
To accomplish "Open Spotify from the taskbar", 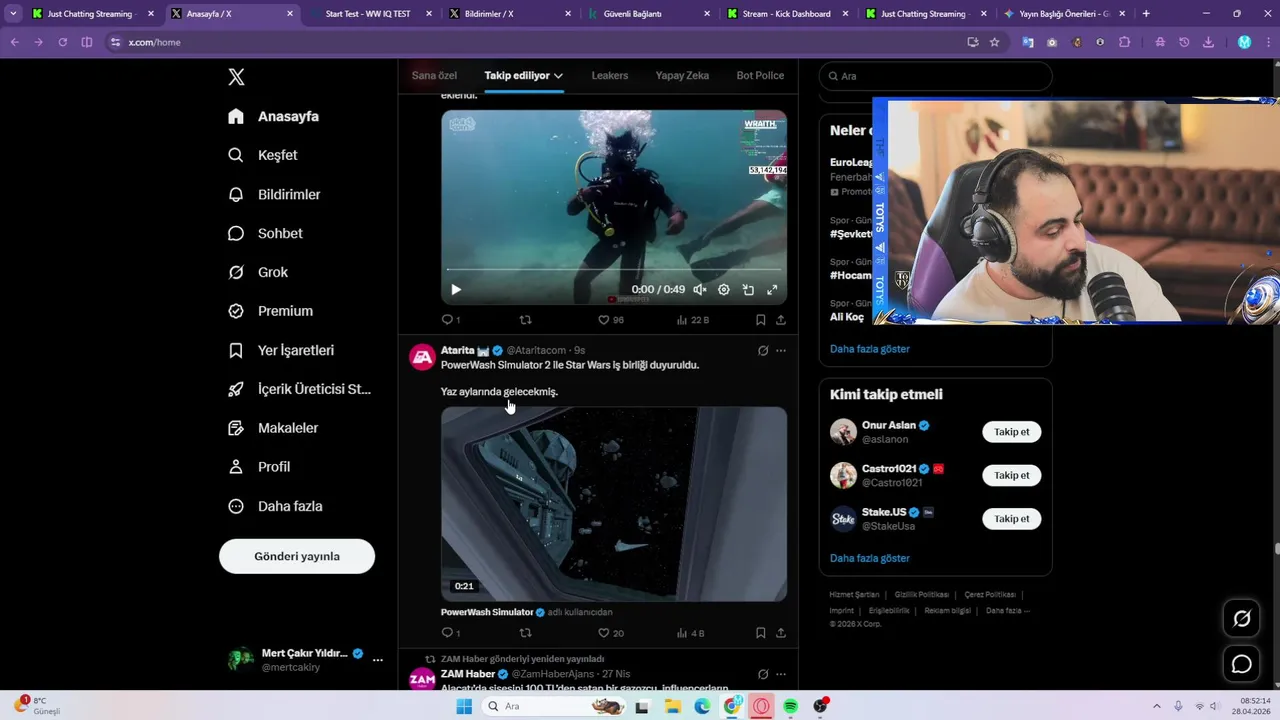I will (x=791, y=706).
